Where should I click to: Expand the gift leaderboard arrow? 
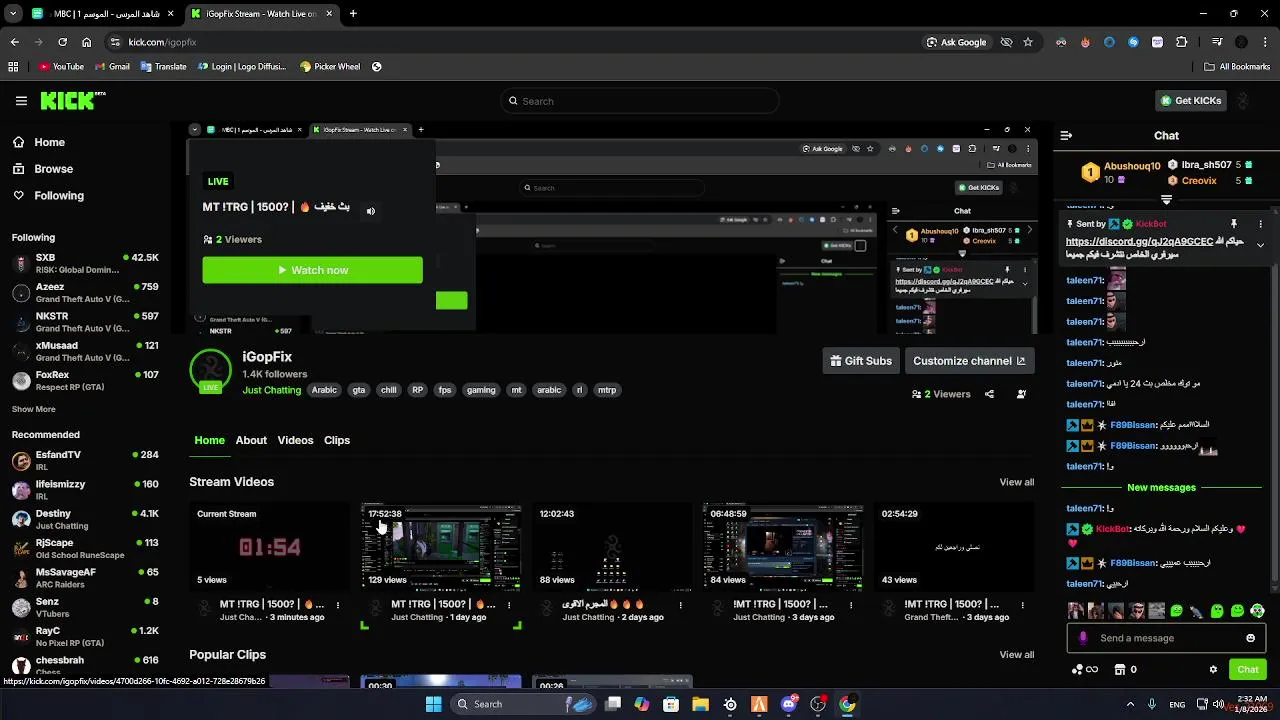(x=1166, y=200)
